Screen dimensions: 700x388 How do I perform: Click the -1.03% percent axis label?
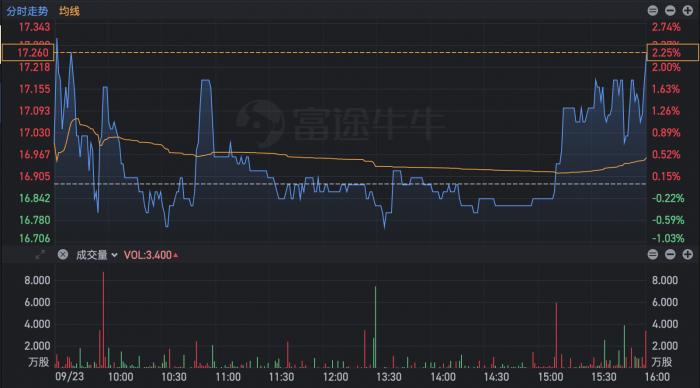click(x=668, y=238)
